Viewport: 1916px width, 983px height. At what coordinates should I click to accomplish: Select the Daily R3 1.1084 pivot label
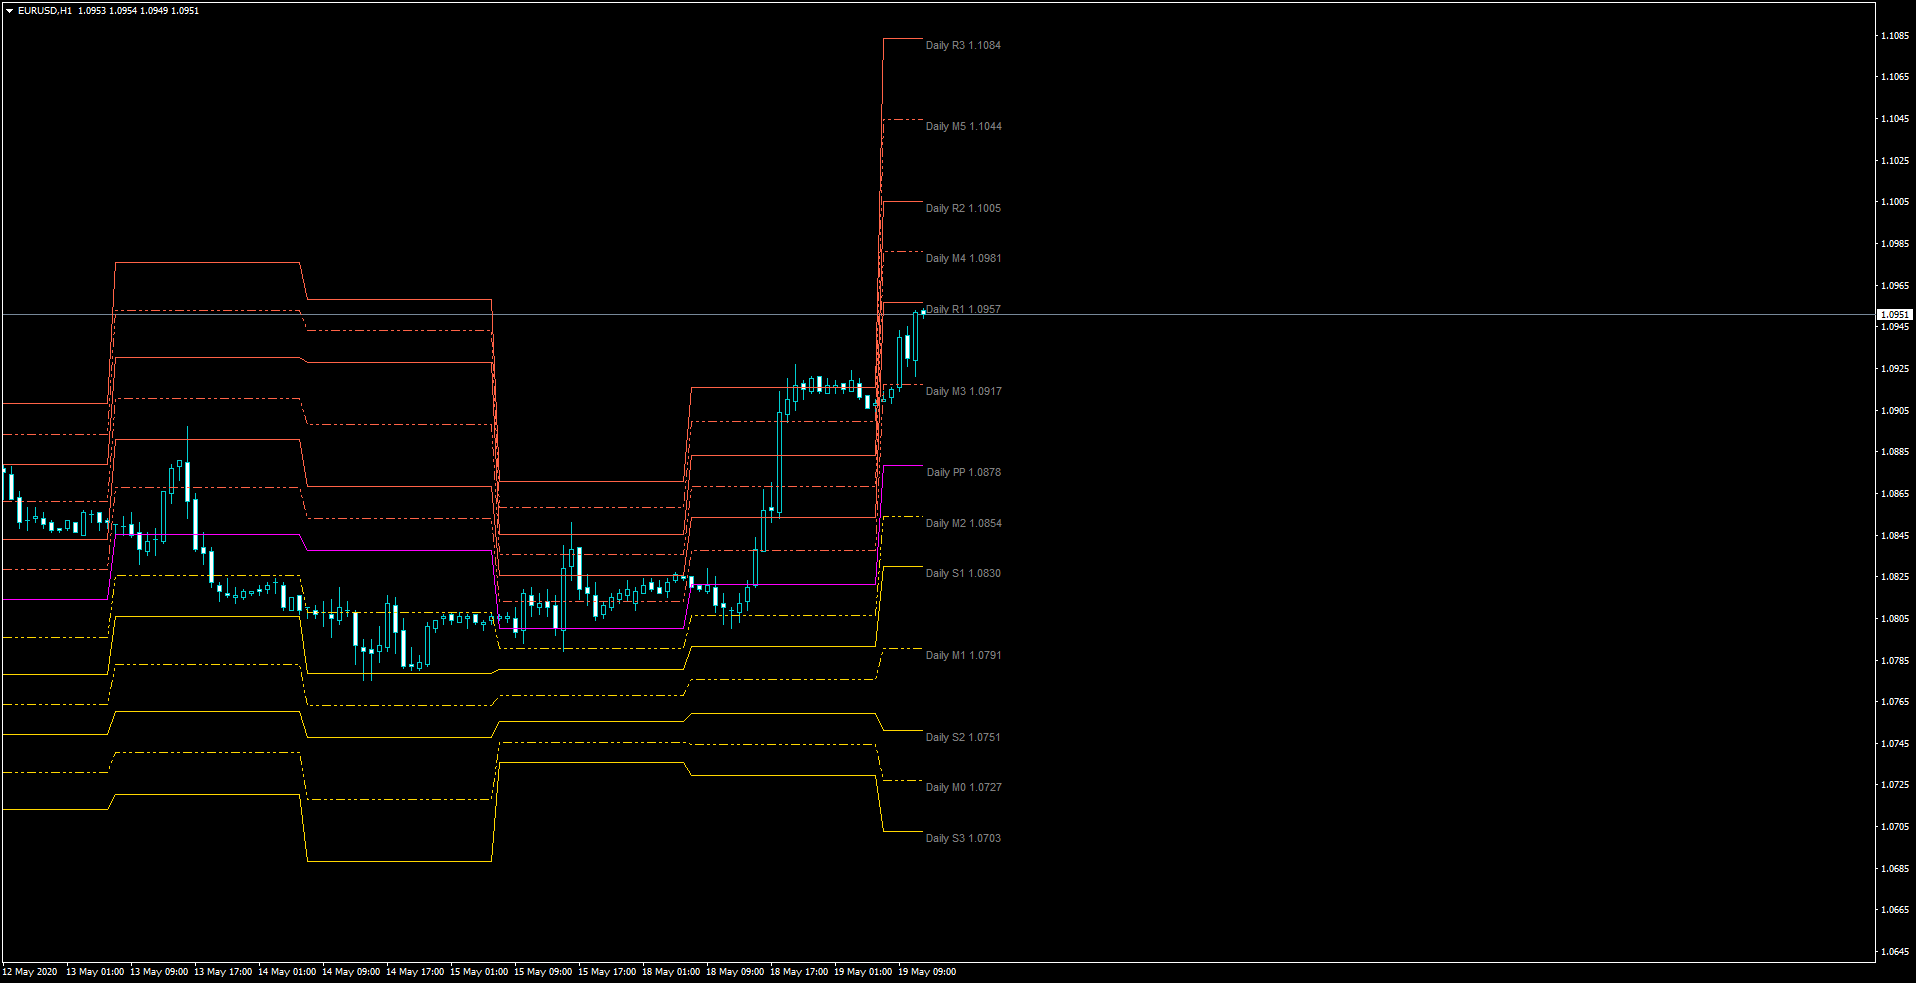[x=962, y=46]
